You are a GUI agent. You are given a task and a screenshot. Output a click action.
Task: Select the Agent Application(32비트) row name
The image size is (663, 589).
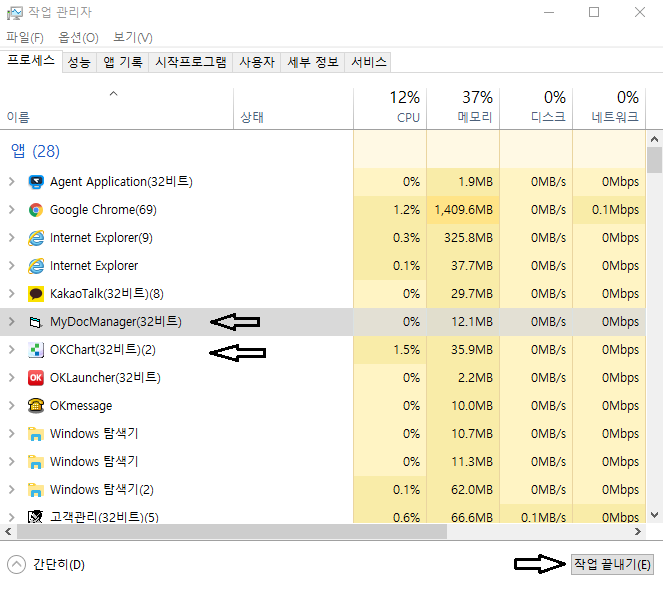121,182
